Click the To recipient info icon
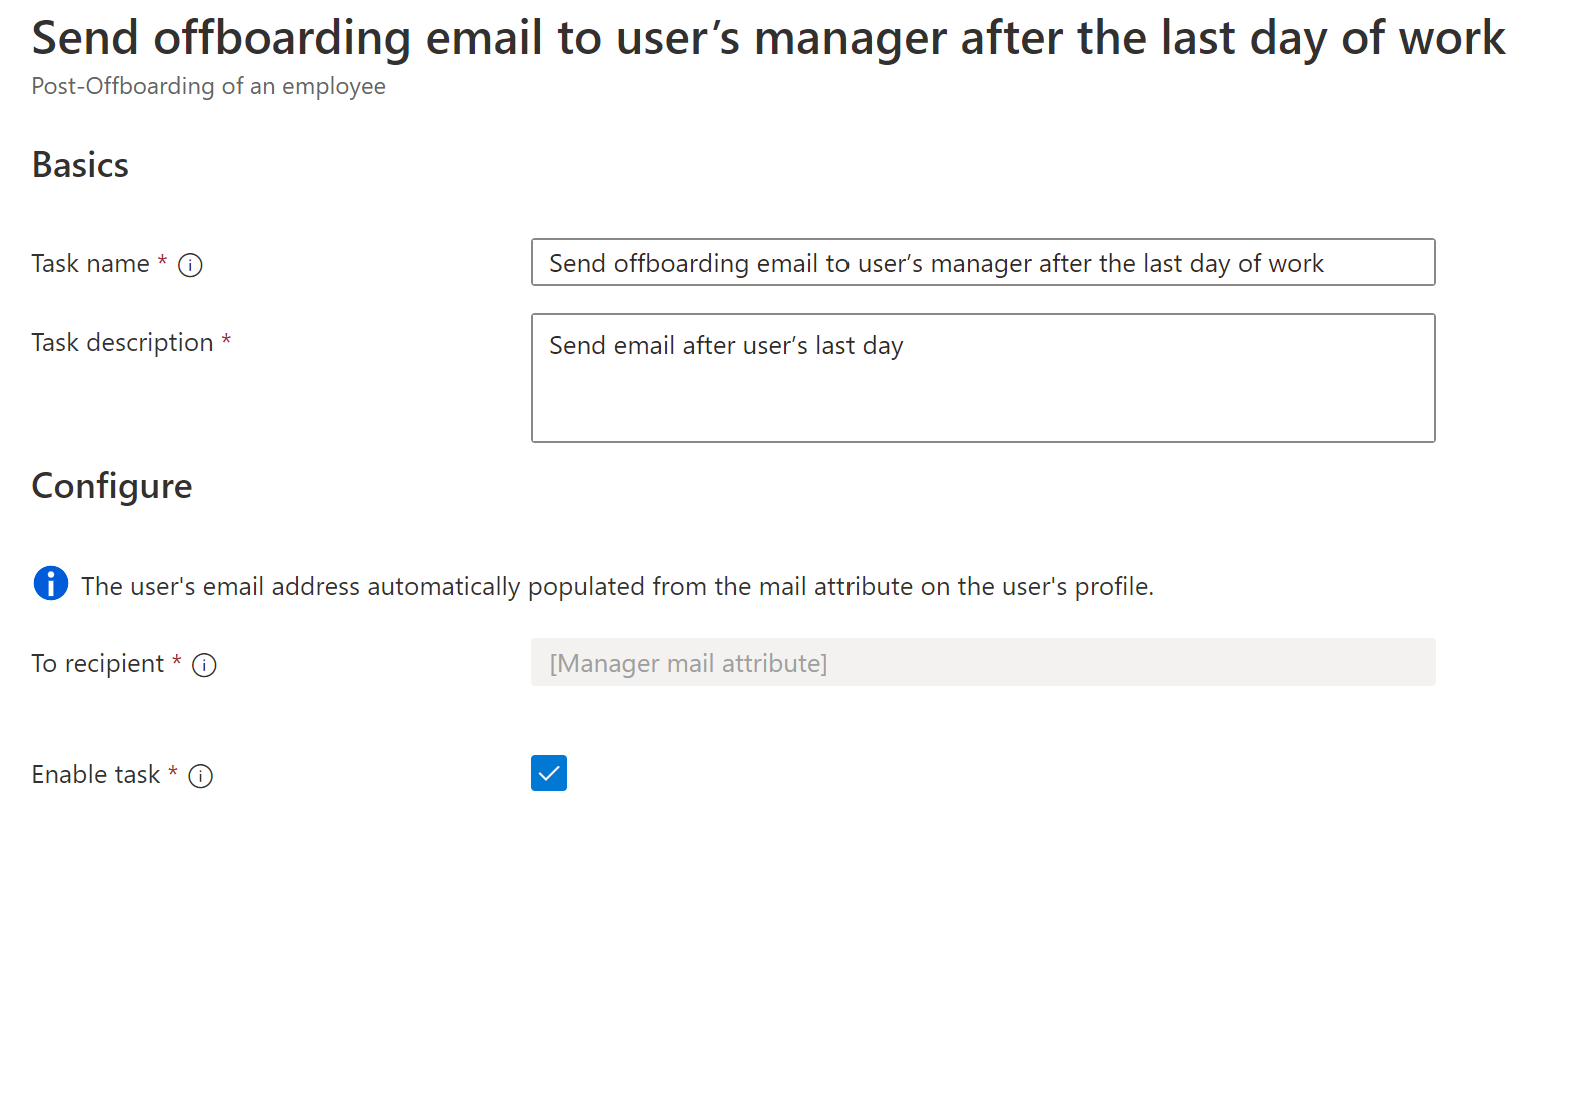This screenshot has height=1115, width=1591. click(x=204, y=665)
